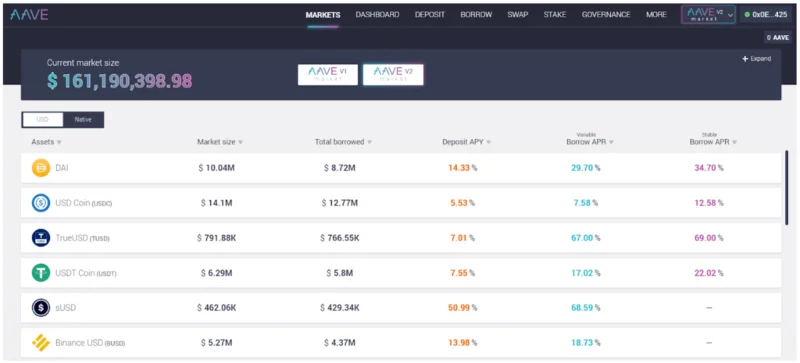800x363 pixels.
Task: Sort by Stable Borrow APR column
Action: [713, 139]
